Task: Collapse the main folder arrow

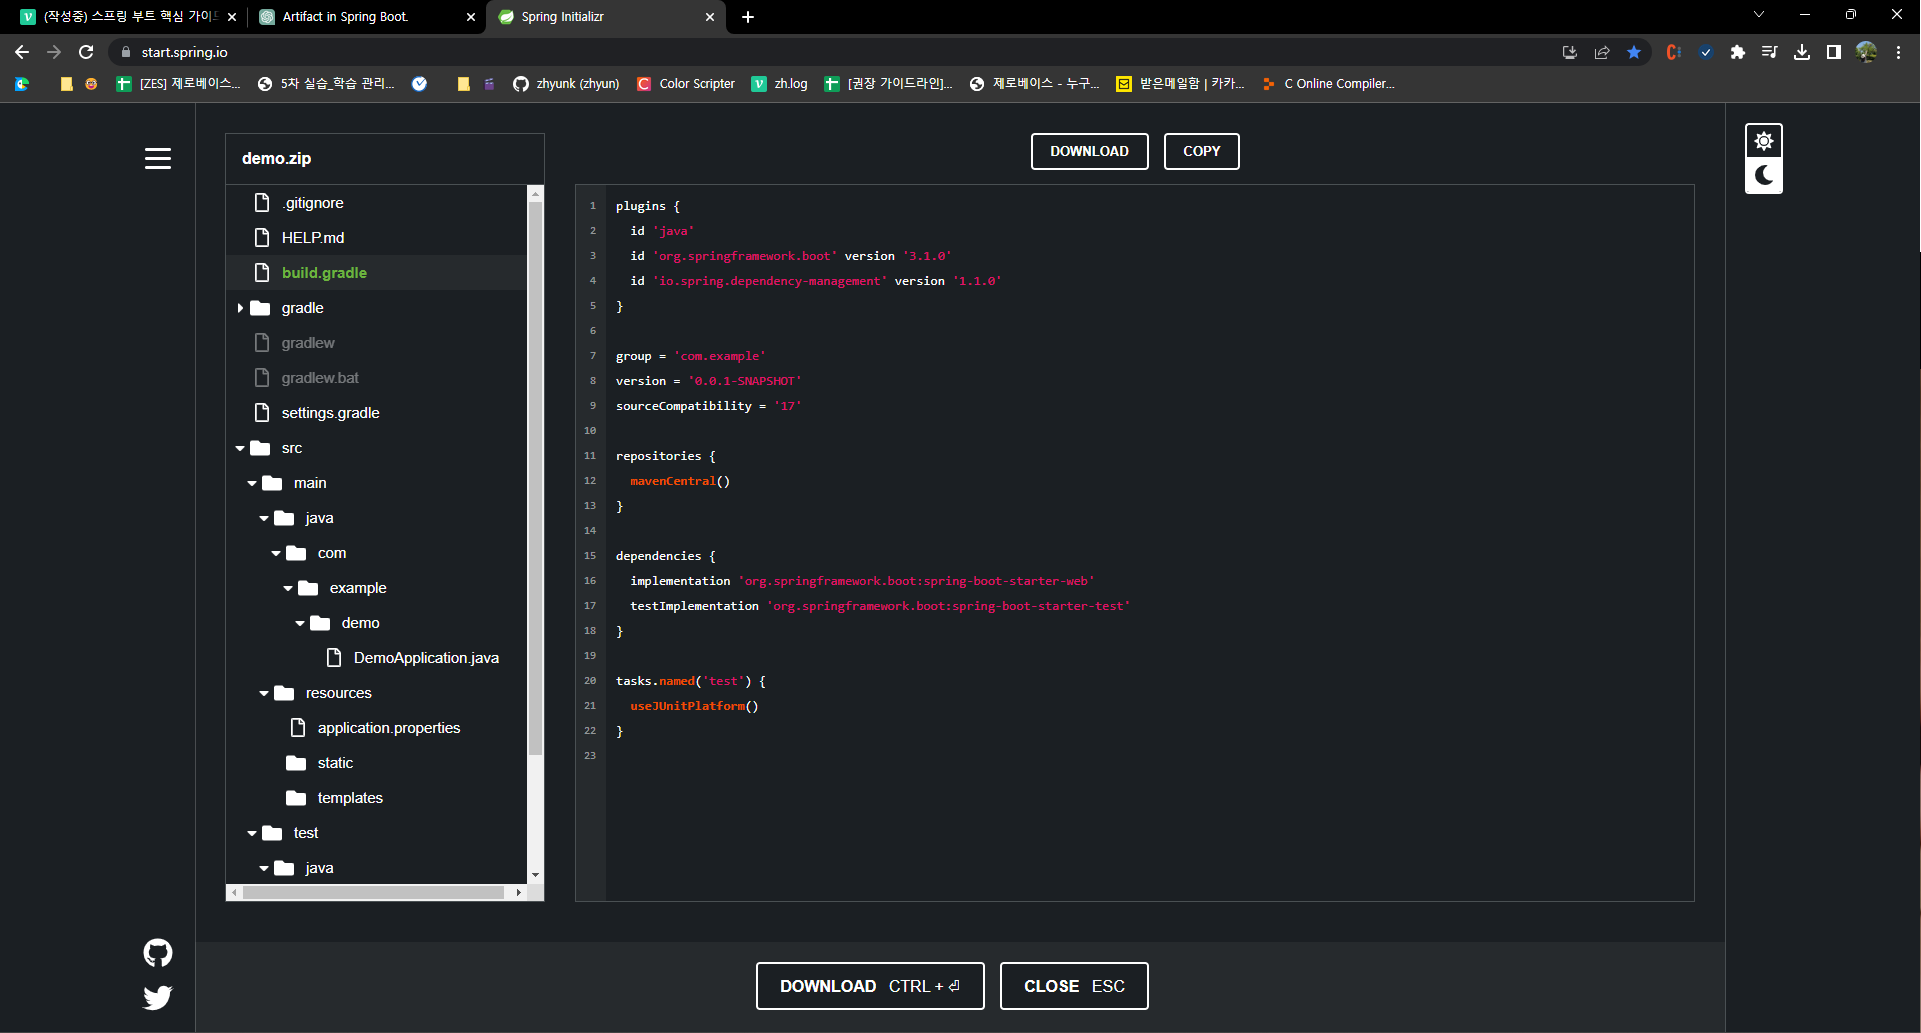Action: pyautogui.click(x=252, y=483)
